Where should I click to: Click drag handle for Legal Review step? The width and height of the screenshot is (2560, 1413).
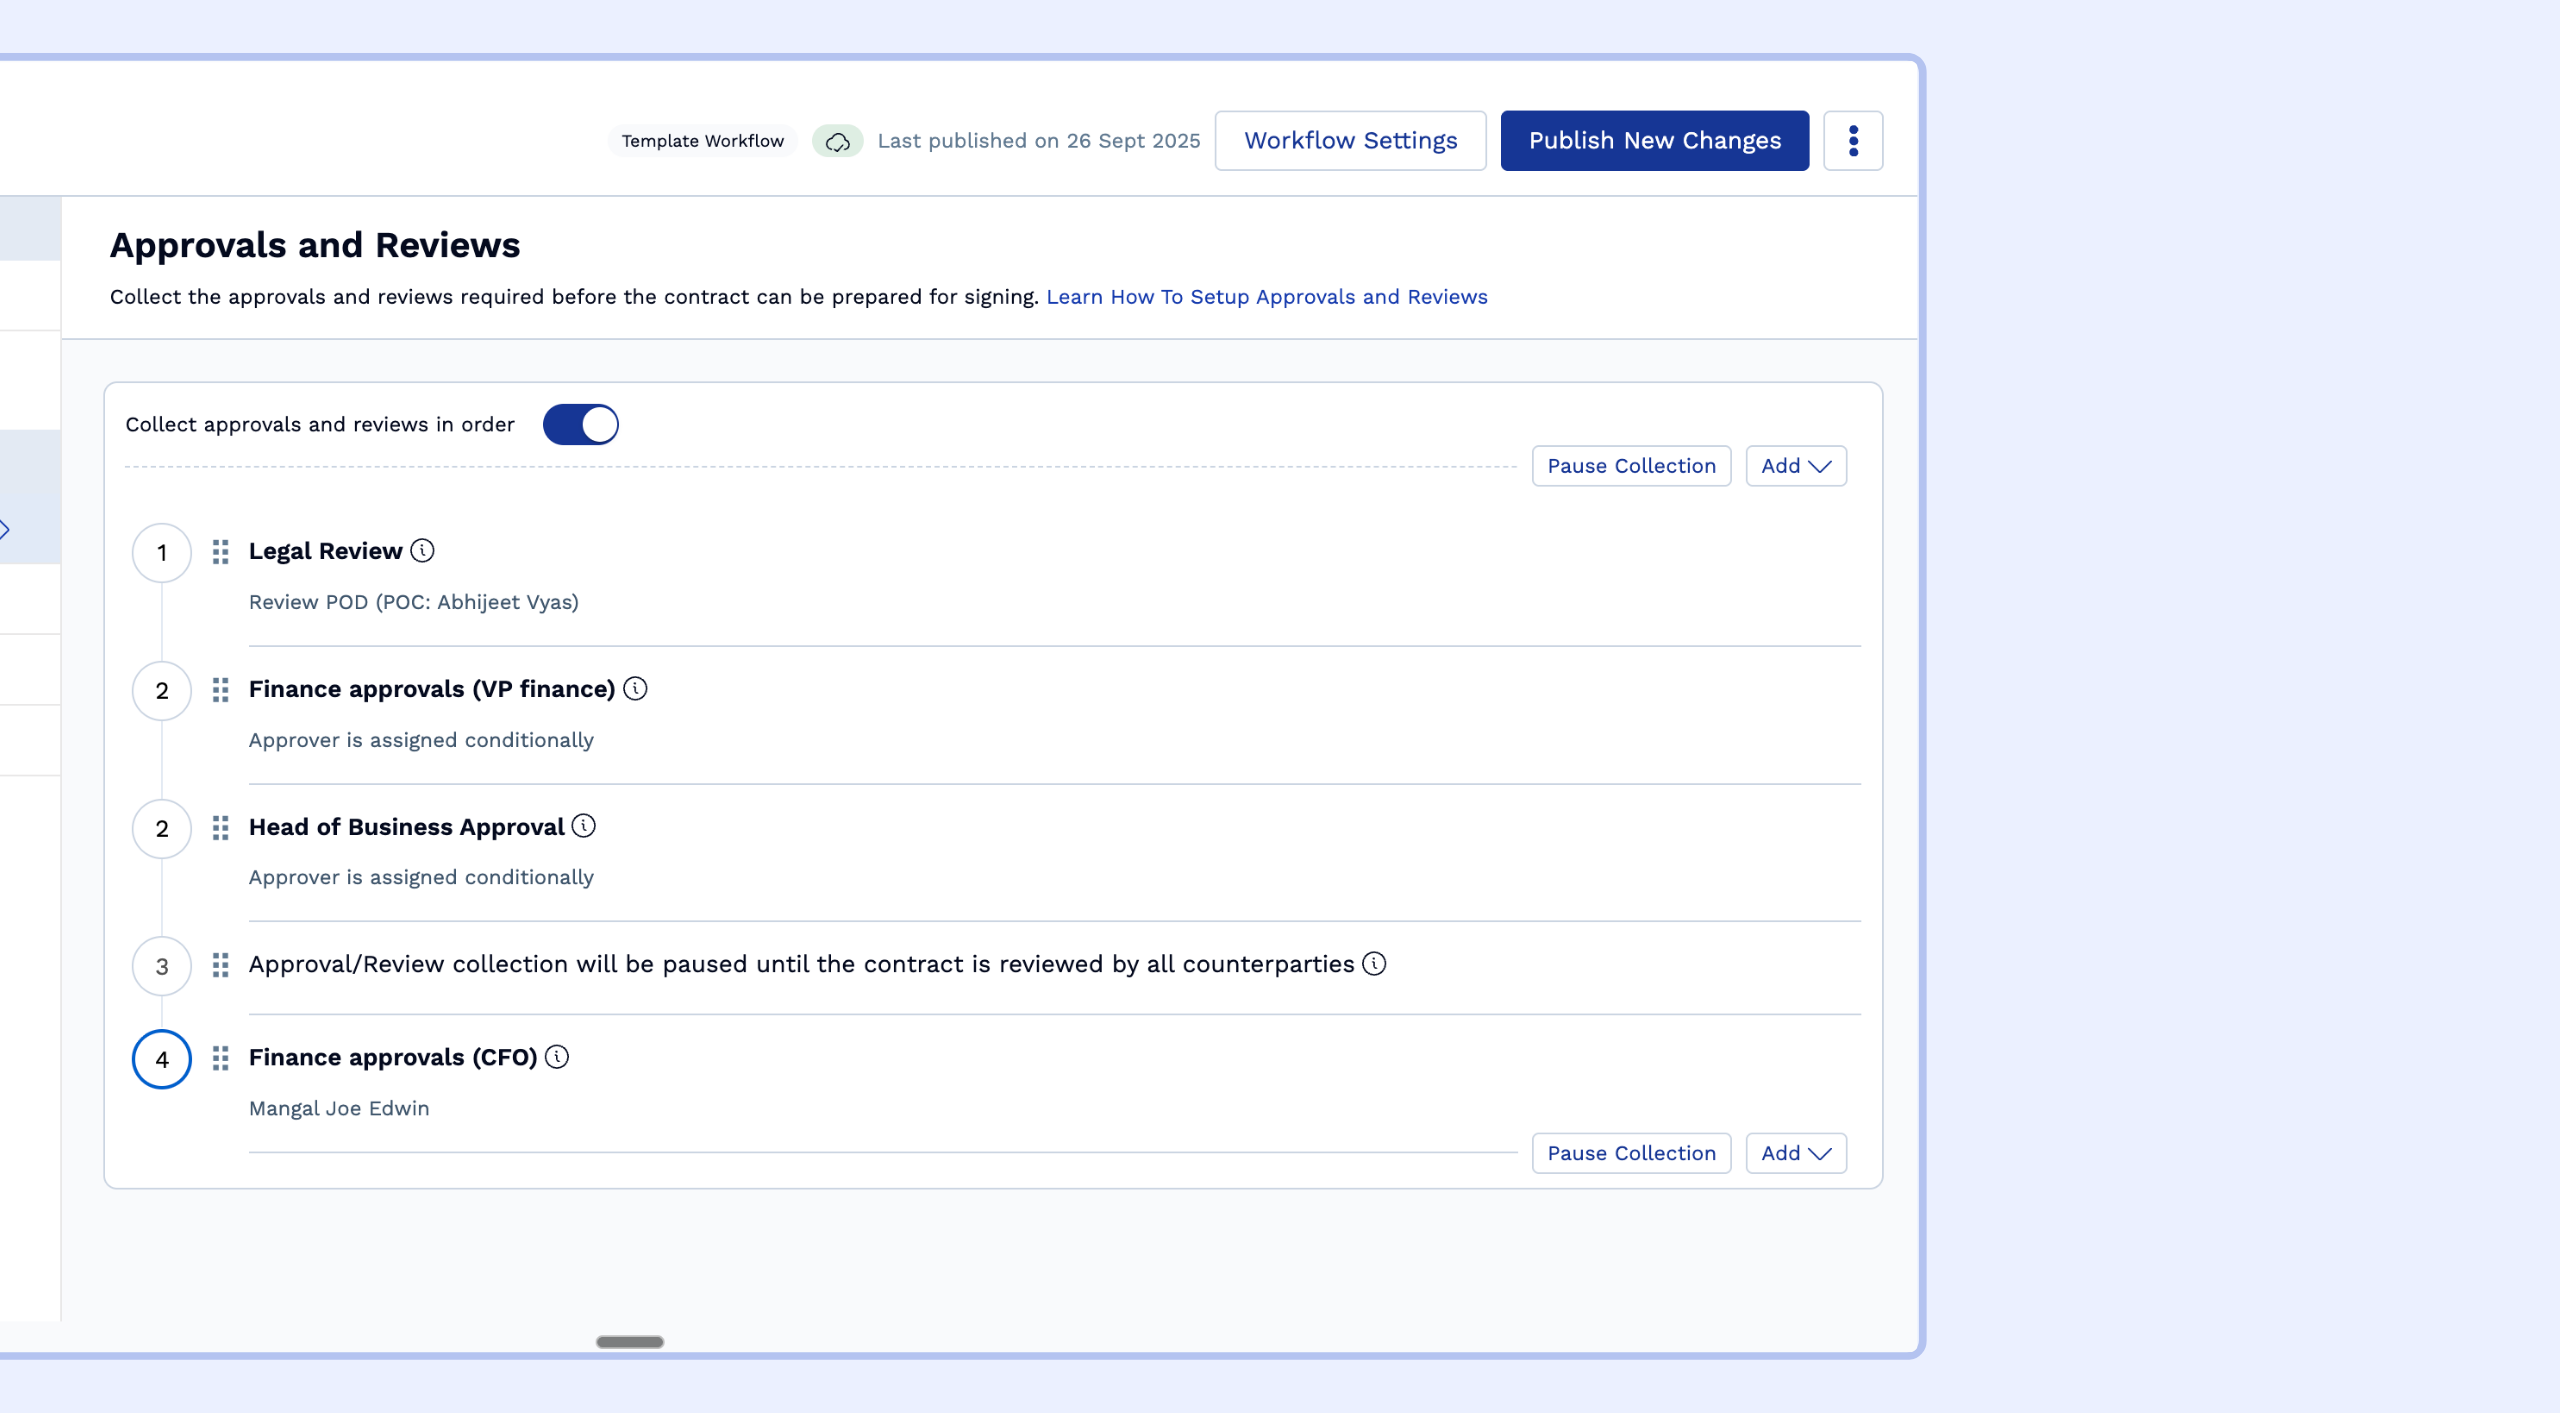pyautogui.click(x=221, y=552)
